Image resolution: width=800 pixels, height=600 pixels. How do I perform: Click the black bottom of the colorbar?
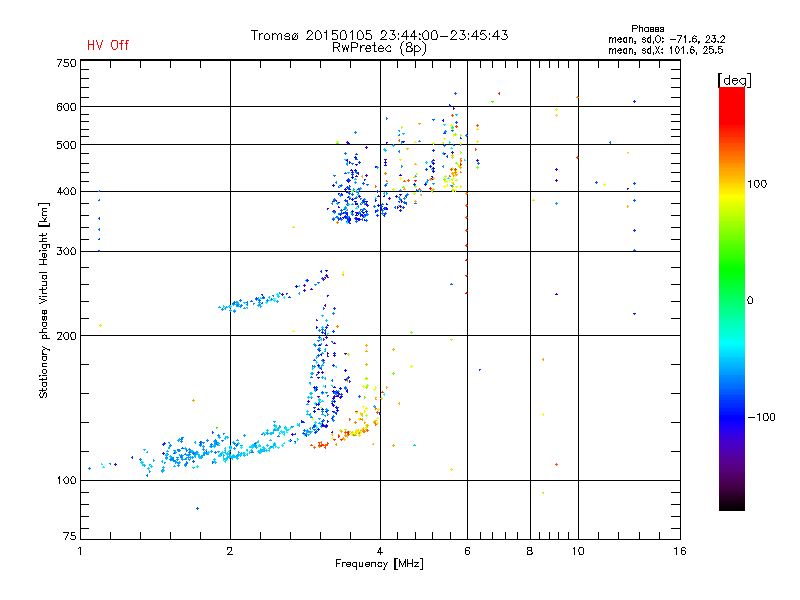click(x=732, y=503)
